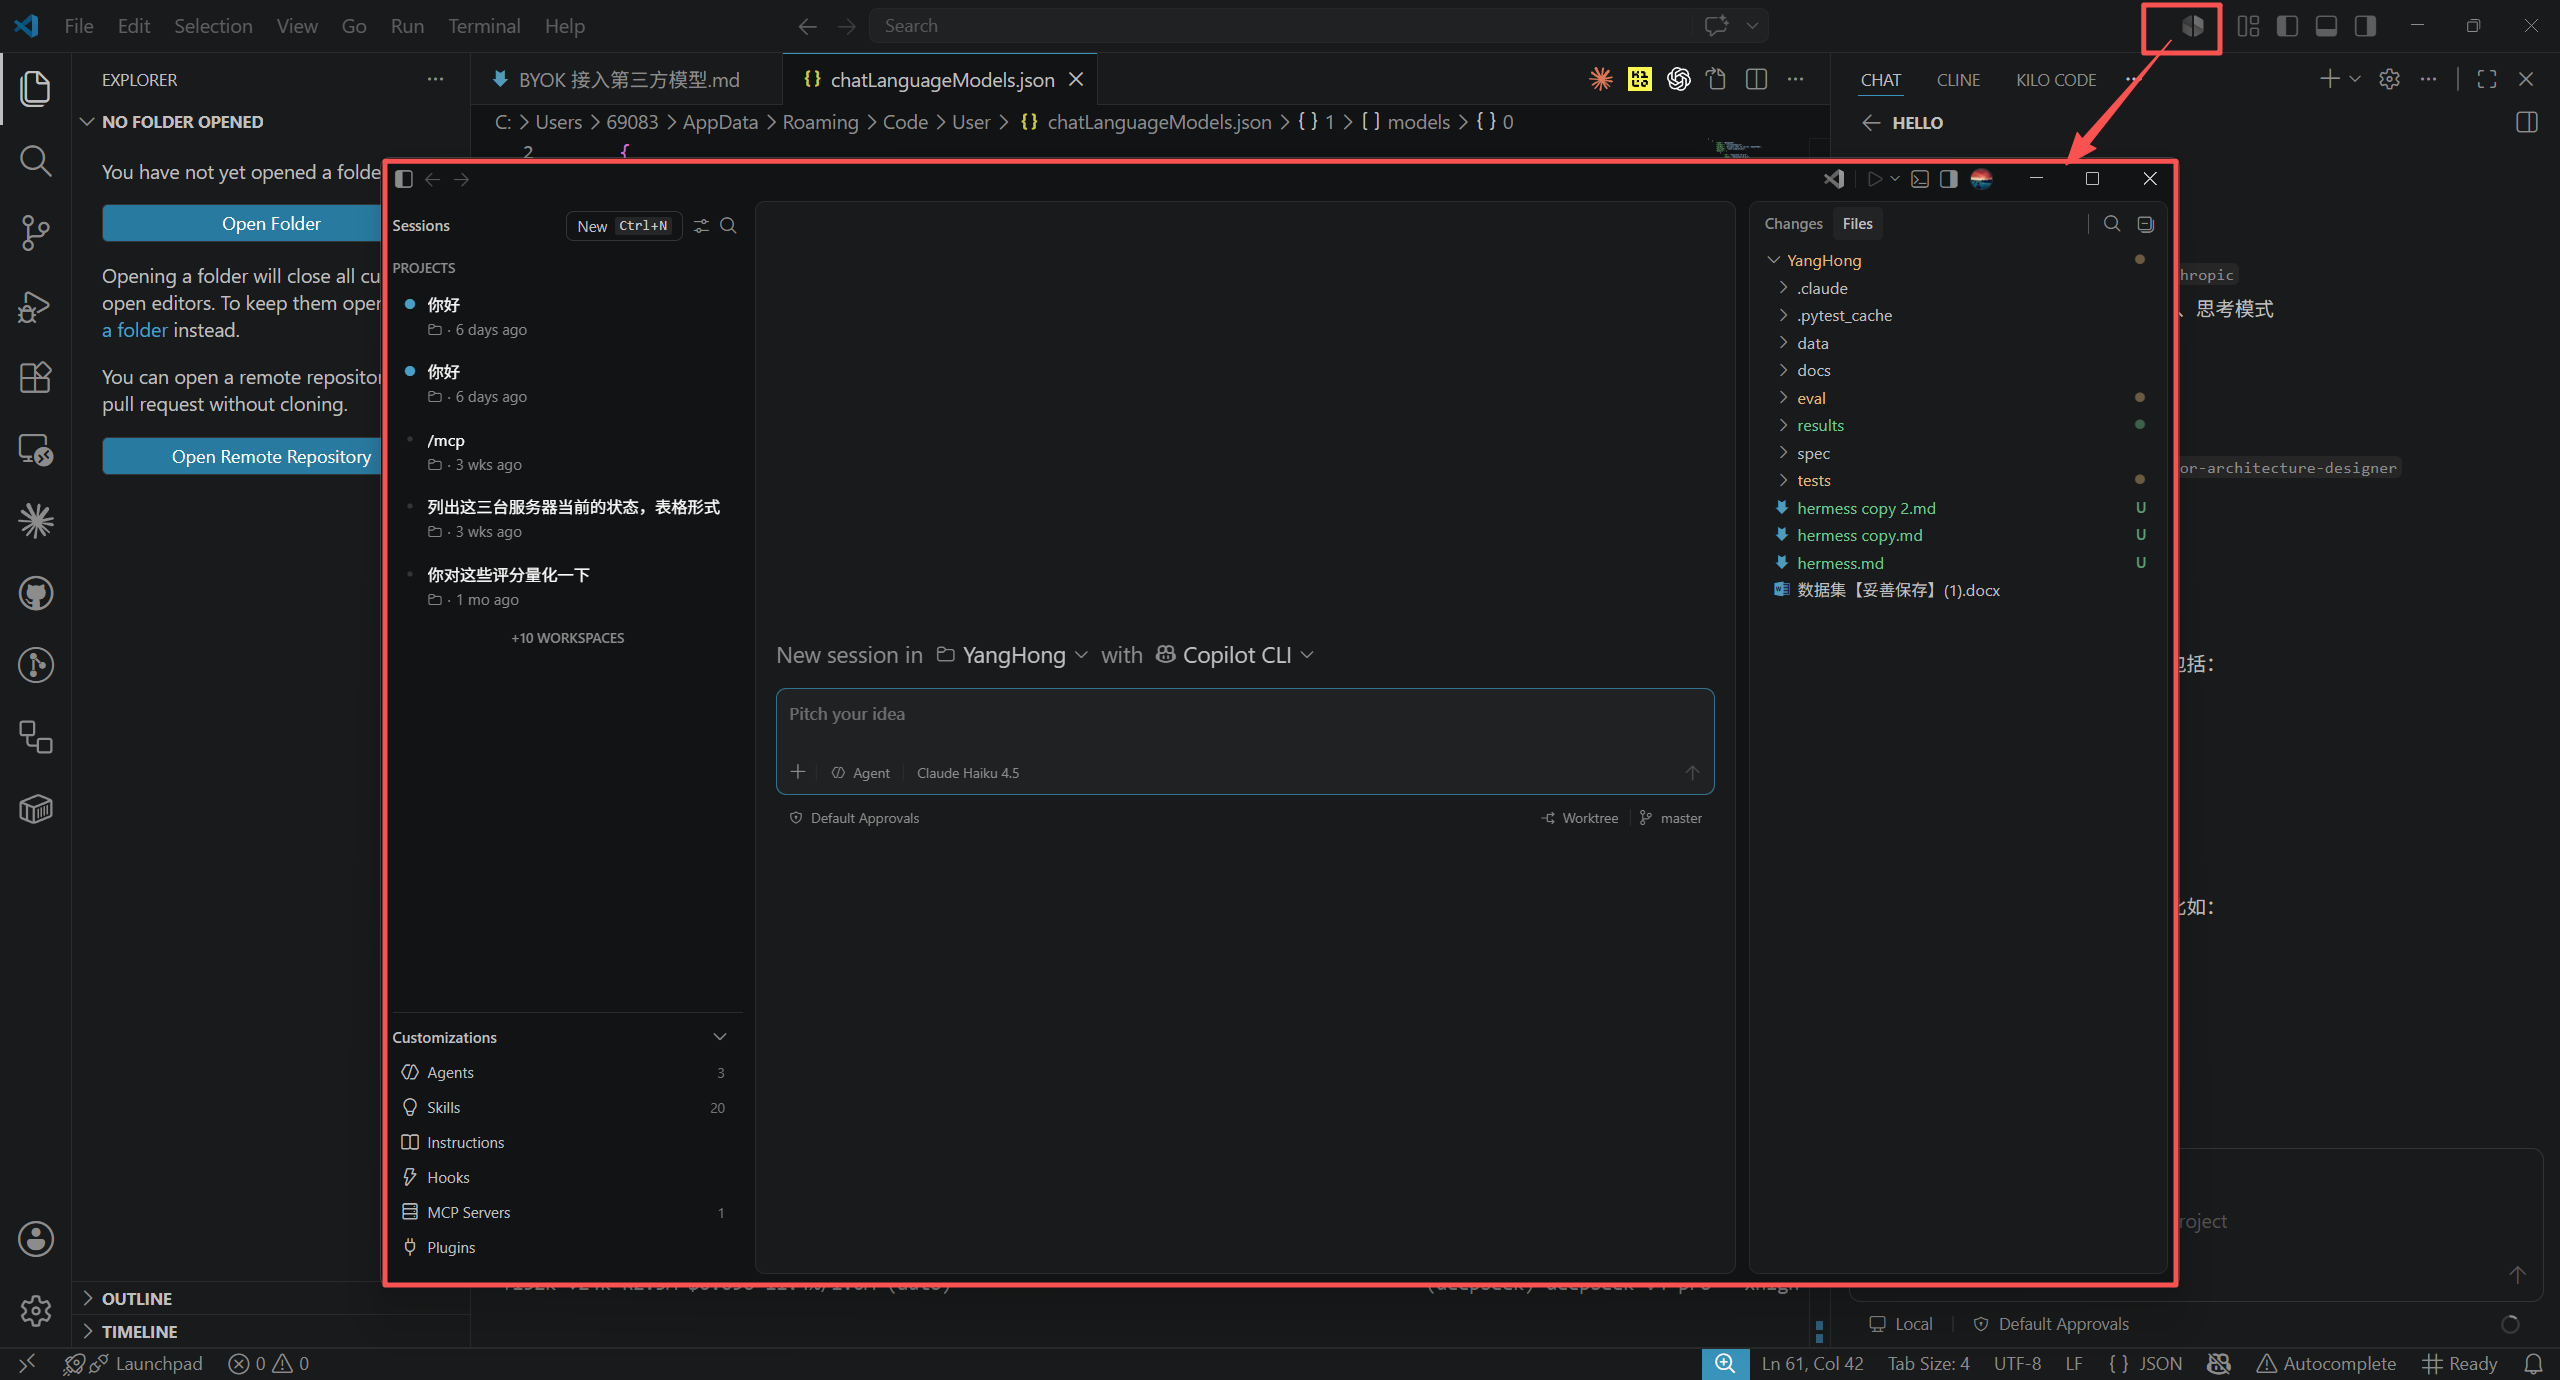2560x1380 pixels.
Task: Open session filter options beside New button
Action: 701,226
